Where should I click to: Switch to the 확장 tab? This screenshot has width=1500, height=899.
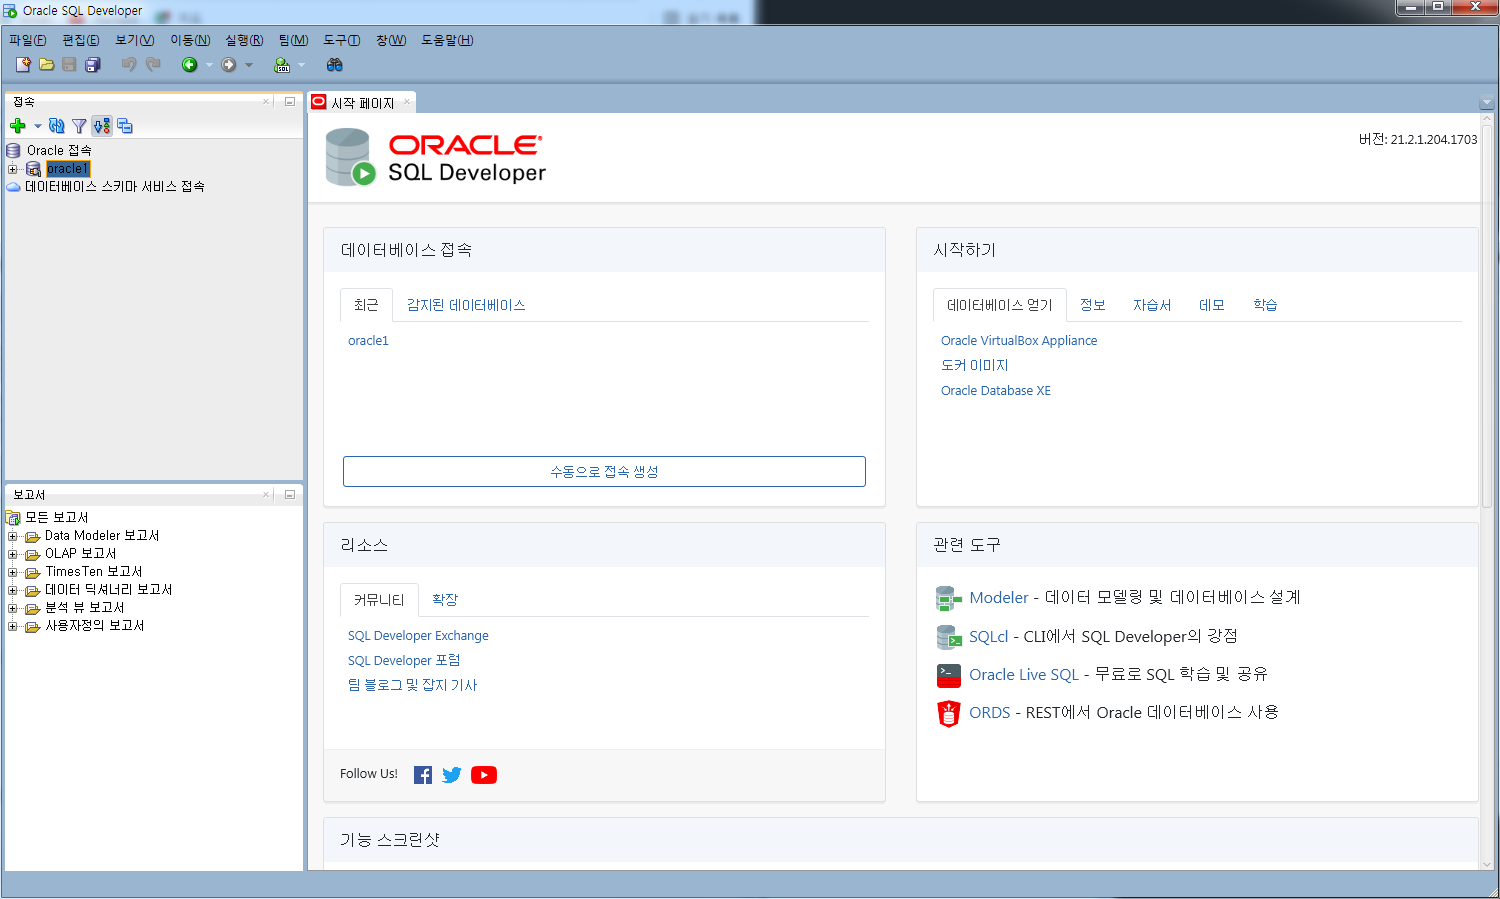(x=445, y=600)
